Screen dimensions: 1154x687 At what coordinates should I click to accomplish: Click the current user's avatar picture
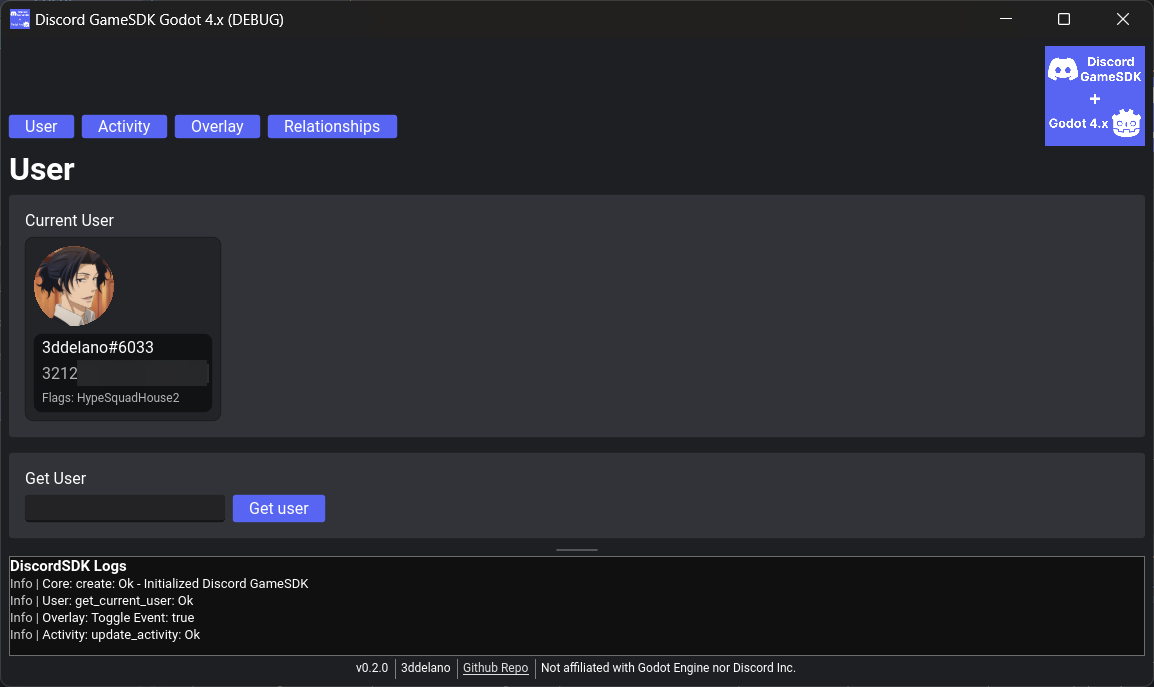tap(74, 286)
